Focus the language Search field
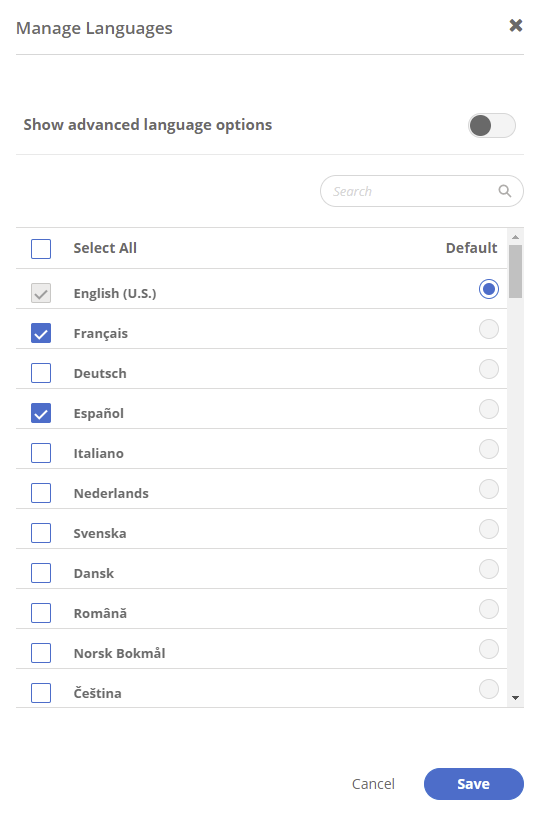This screenshot has height=815, width=538. (x=422, y=191)
